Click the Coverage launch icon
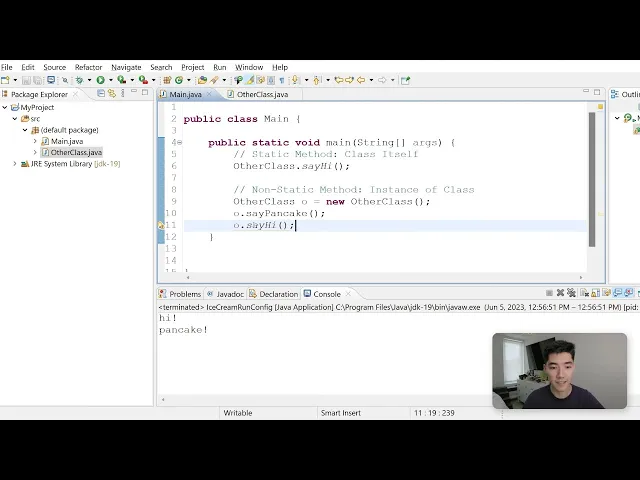The width and height of the screenshot is (640, 480). tap(121, 80)
